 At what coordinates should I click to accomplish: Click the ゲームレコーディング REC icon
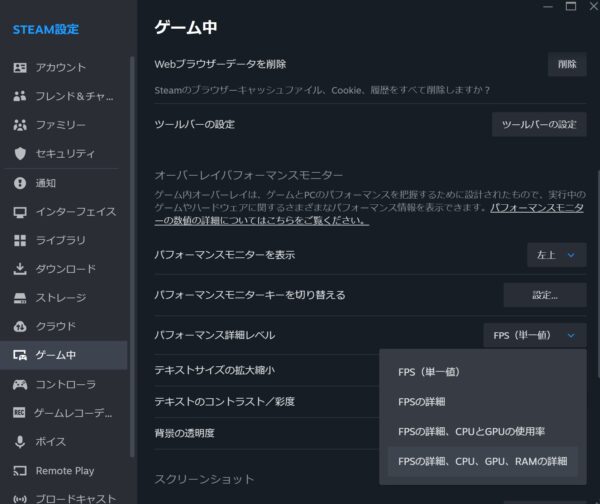coord(19,413)
